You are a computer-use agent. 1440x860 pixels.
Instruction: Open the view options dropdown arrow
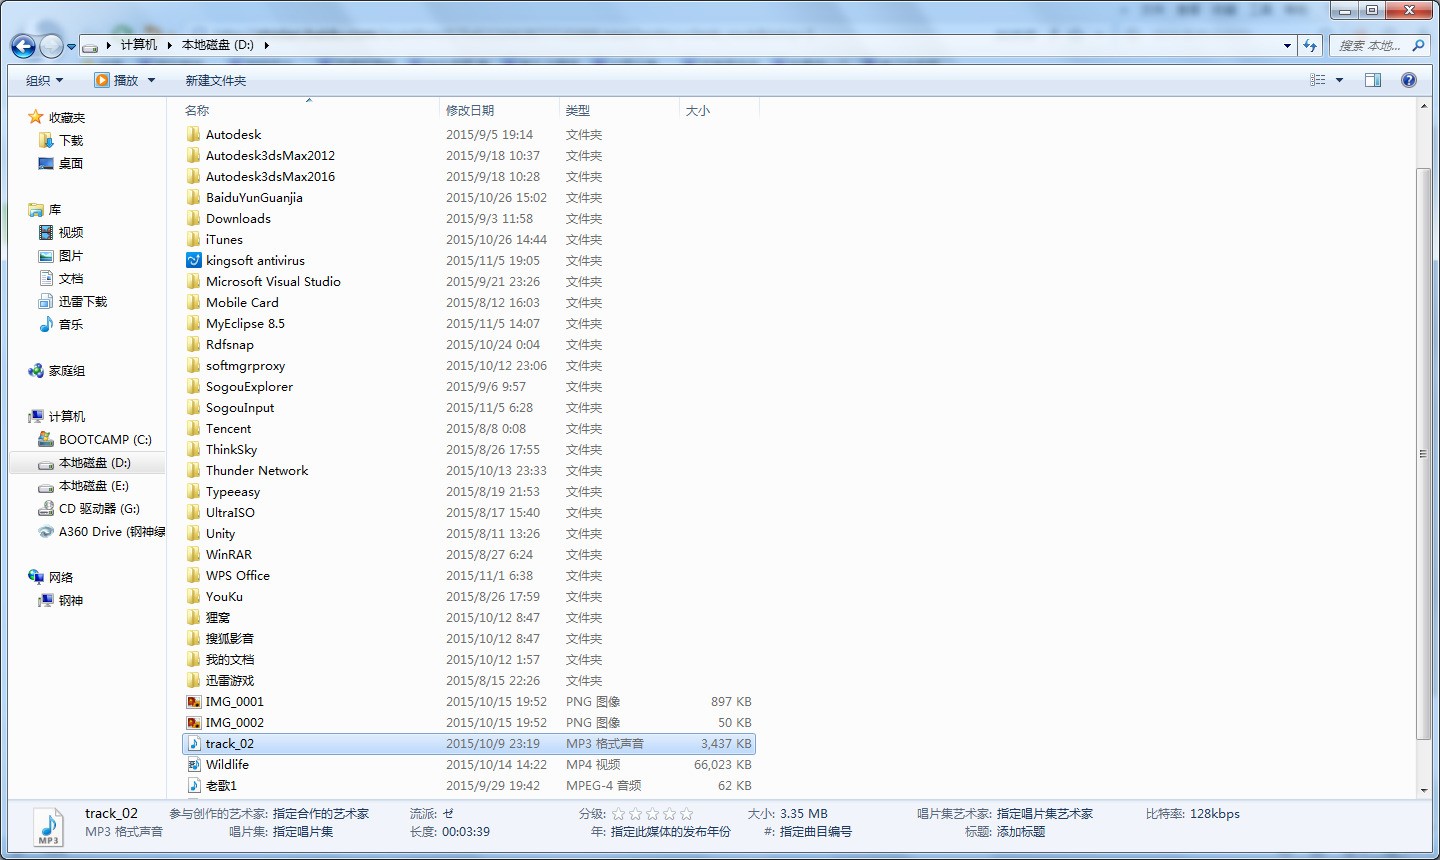pos(1339,80)
